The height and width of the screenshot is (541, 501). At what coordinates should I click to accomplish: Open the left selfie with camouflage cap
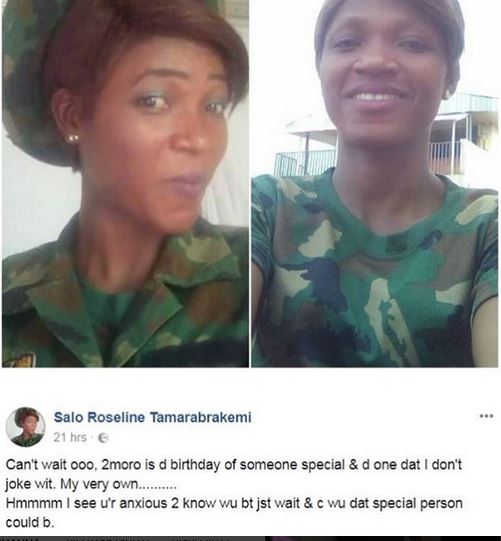[x=125, y=183]
